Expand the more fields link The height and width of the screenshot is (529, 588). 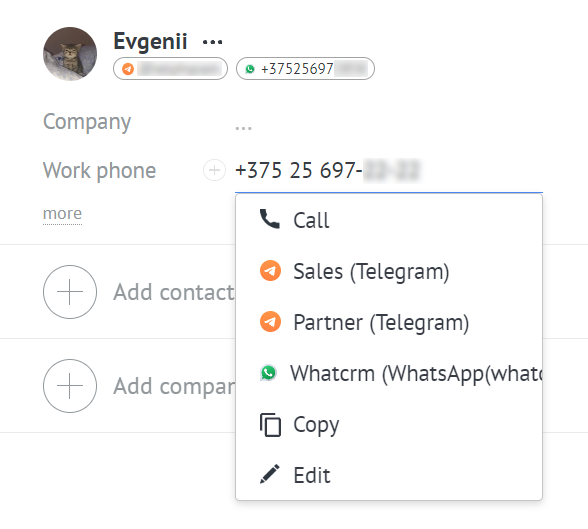coord(62,214)
